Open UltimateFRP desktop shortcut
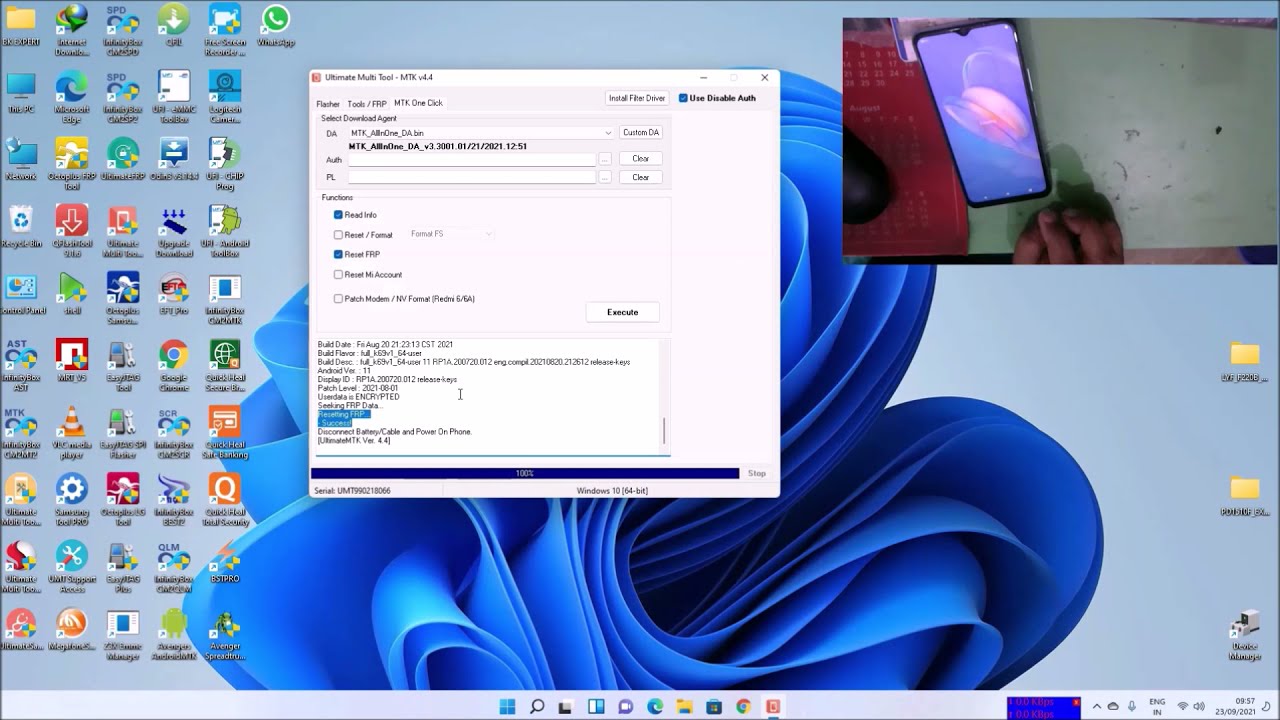This screenshot has width=1280, height=720. pyautogui.click(x=122, y=160)
